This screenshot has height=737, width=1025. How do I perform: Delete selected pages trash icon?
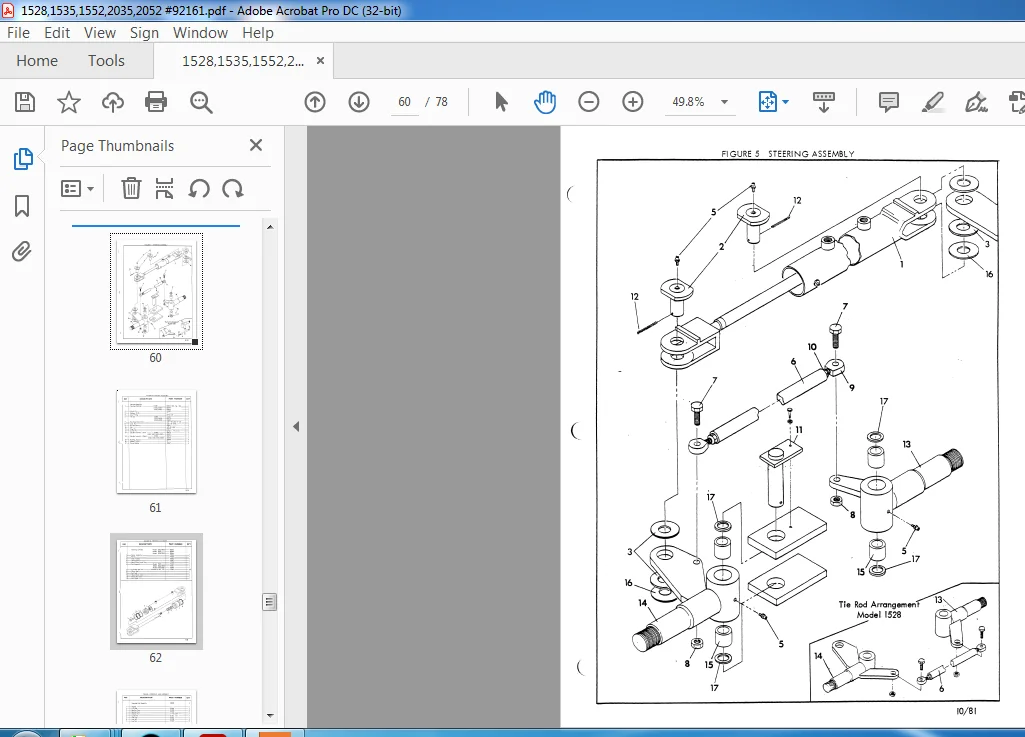131,188
